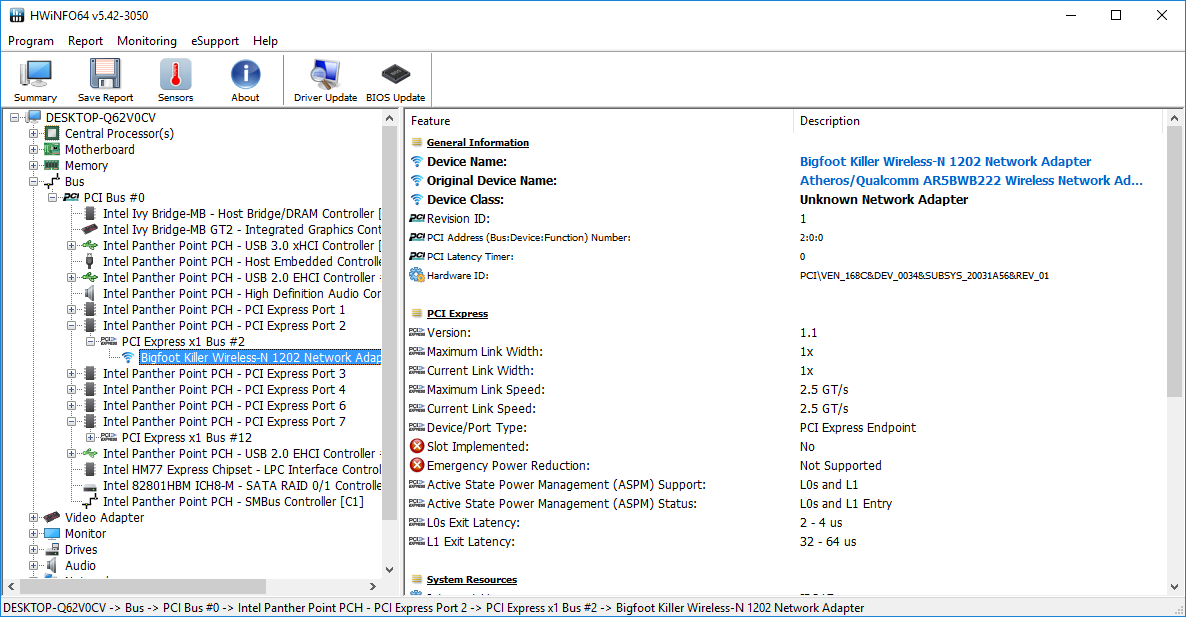Click the SMBus Controller icon in tree
Viewport: 1186px width, 617px height.
pos(90,501)
